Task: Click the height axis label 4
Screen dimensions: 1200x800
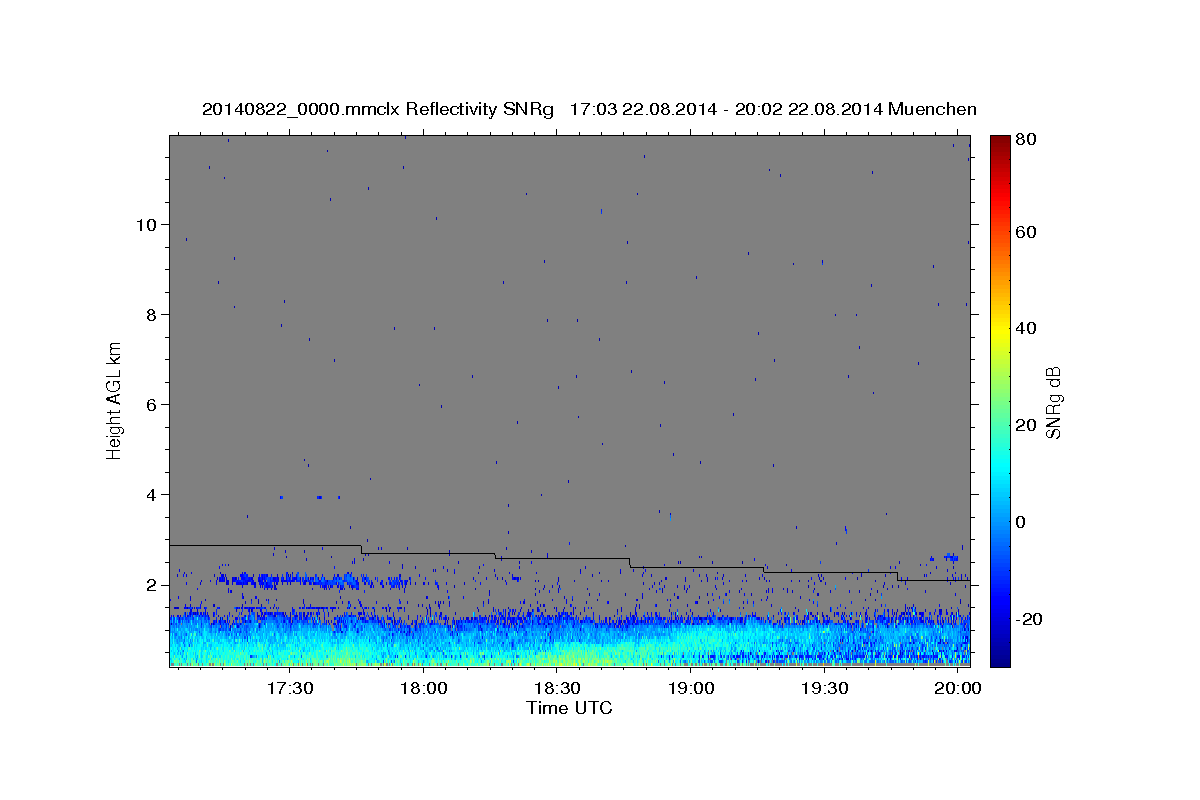Action: point(152,494)
